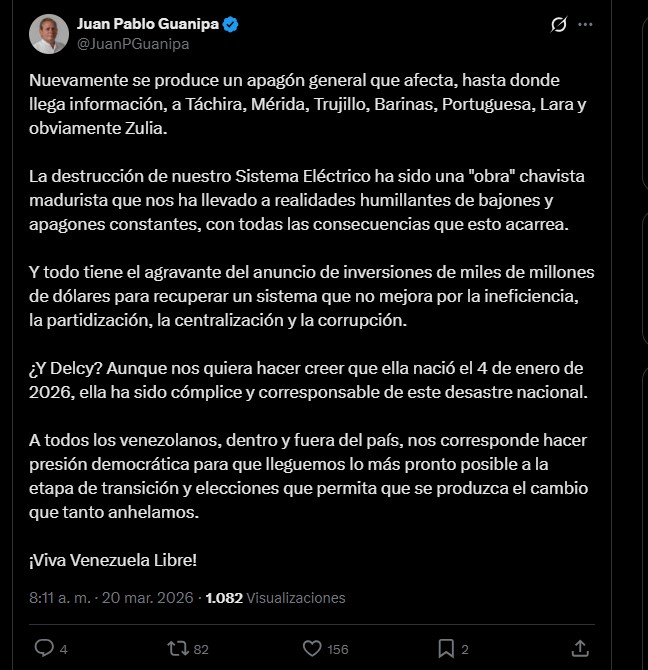Open Juan Pablo Guanipa's profile picture
The image size is (648, 670).
(x=48, y=34)
